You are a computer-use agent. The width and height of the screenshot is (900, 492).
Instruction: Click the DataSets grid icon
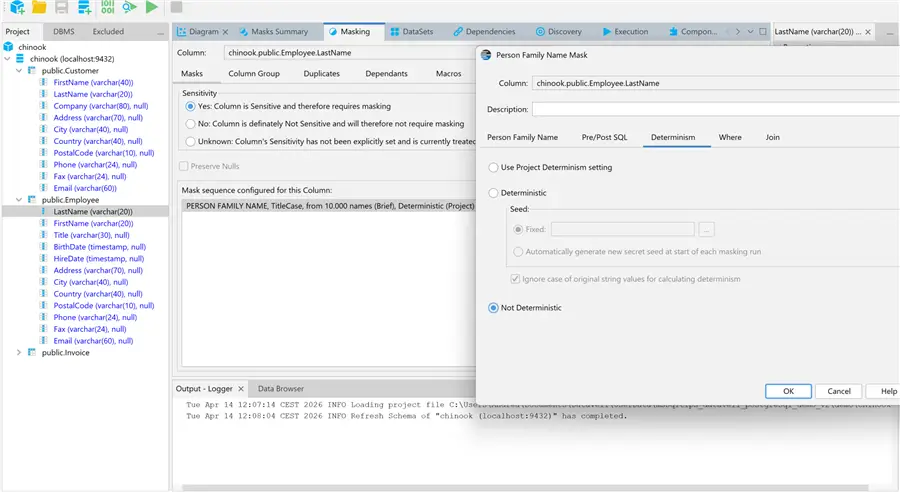click(395, 32)
